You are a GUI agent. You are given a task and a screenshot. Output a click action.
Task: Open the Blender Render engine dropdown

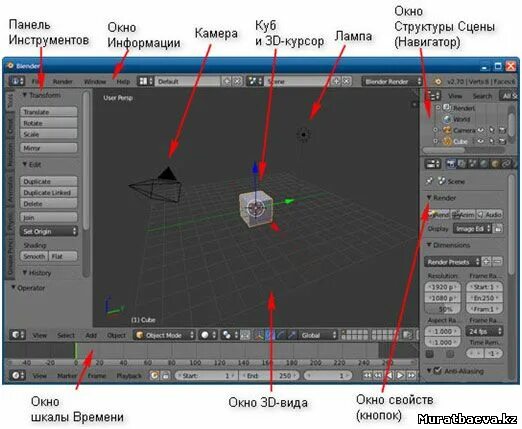point(392,81)
